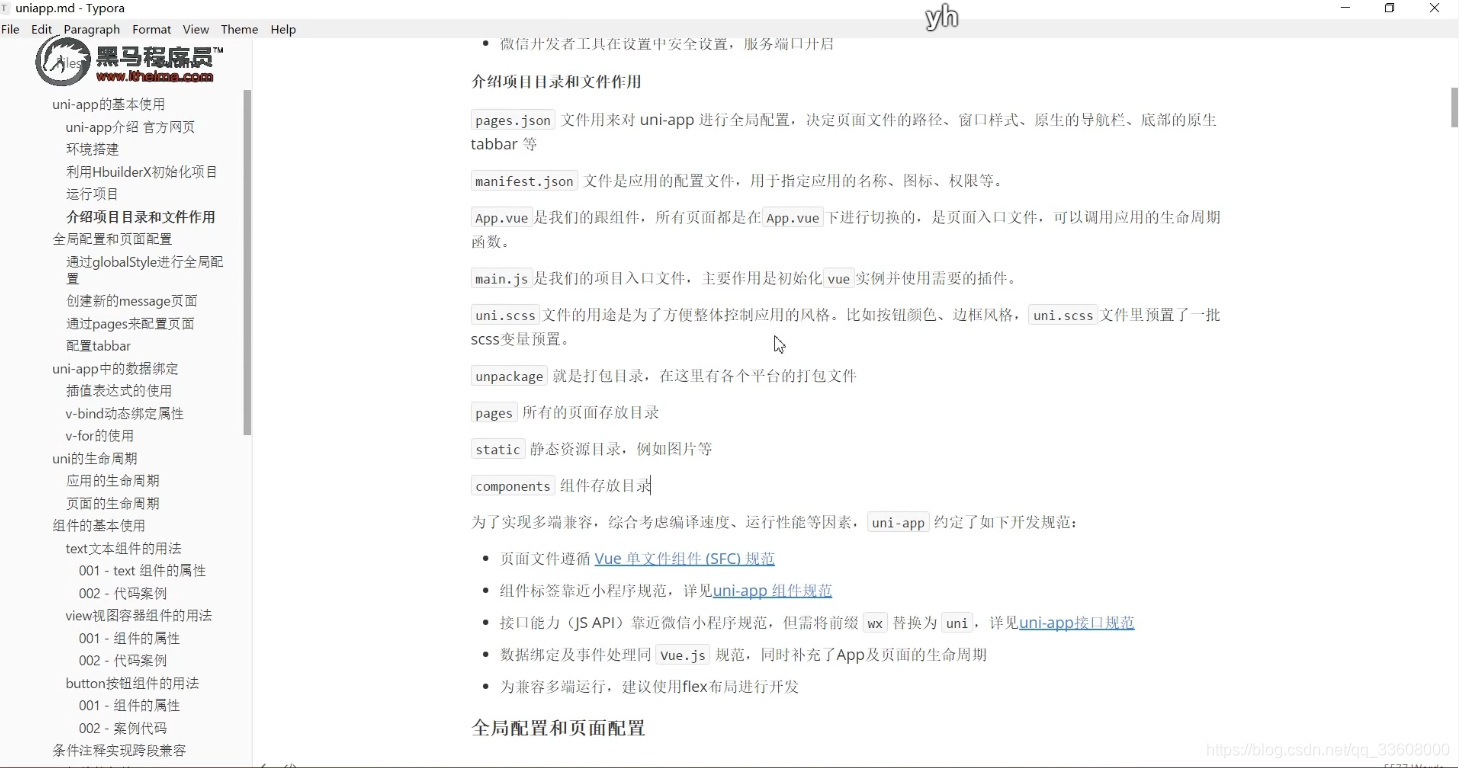Select outline item 利用HbuilderX初始化项目
Image resolution: width=1459 pixels, height=768 pixels.
(142, 172)
